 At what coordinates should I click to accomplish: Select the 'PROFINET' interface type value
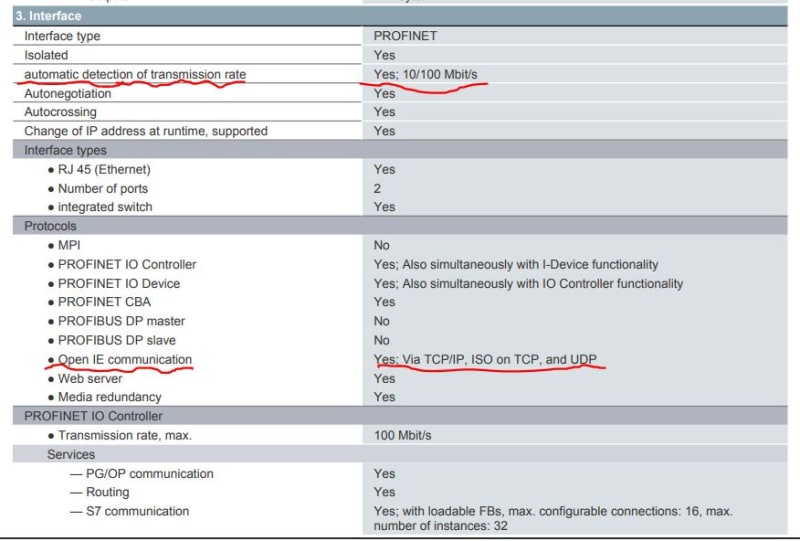(405, 36)
